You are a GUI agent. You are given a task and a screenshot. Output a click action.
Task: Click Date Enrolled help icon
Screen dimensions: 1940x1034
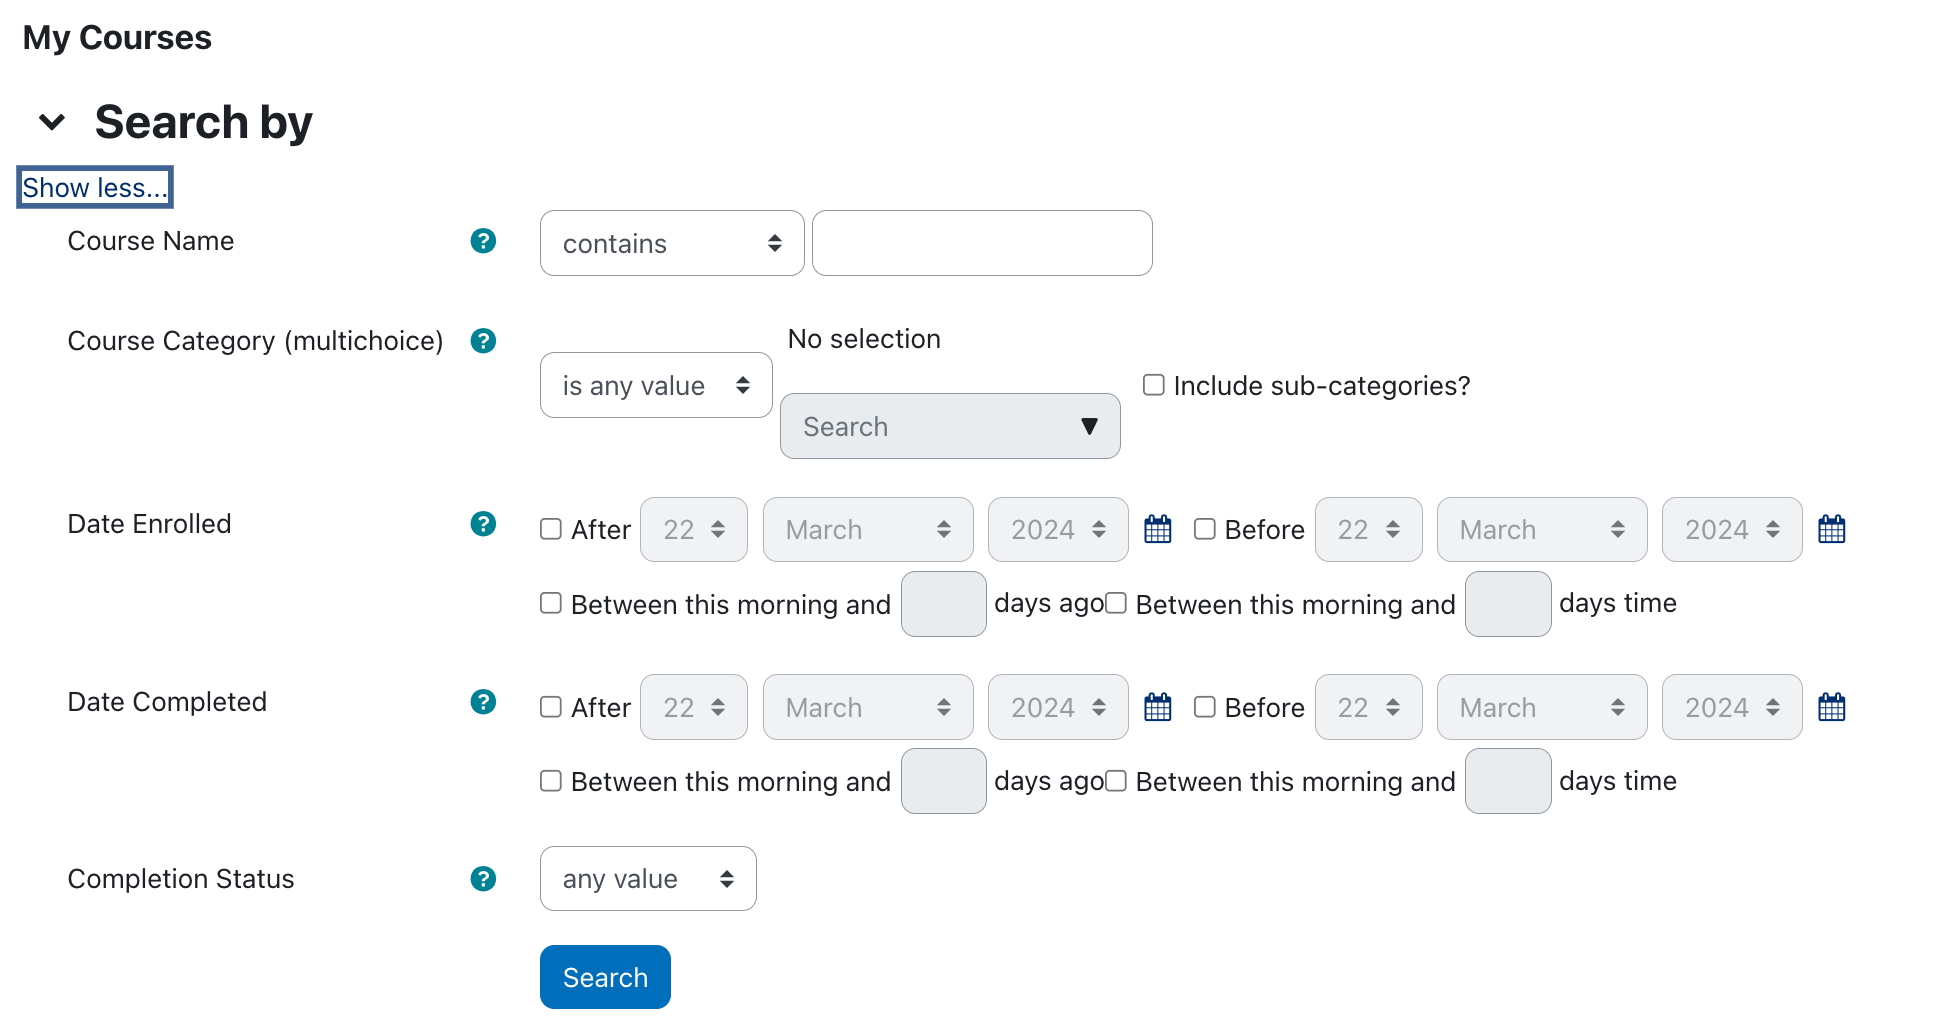point(483,524)
